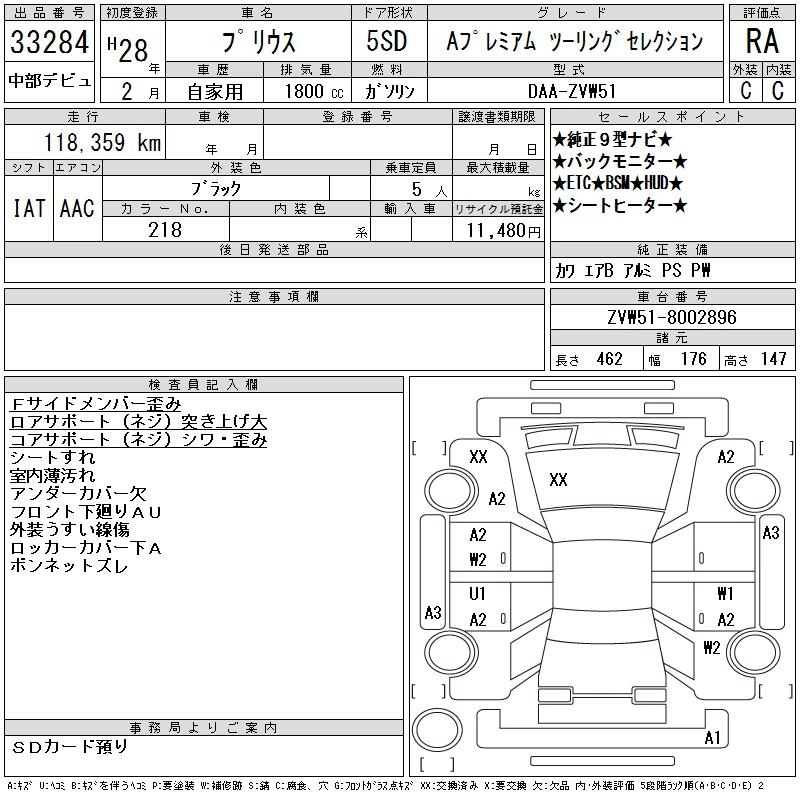Click the recycle deposit amount 11,480円

click(498, 231)
